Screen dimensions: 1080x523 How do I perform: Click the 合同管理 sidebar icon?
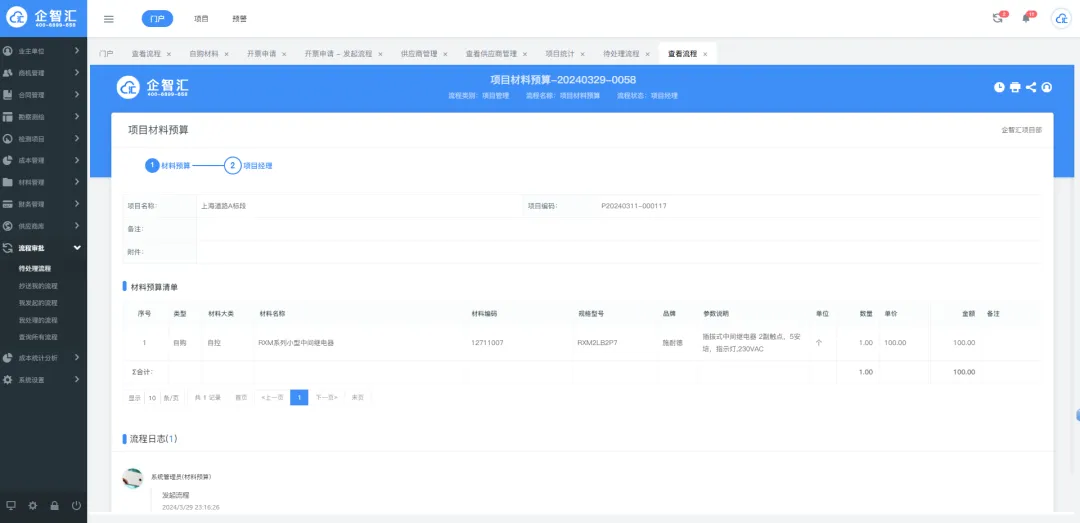pyautogui.click(x=8, y=94)
